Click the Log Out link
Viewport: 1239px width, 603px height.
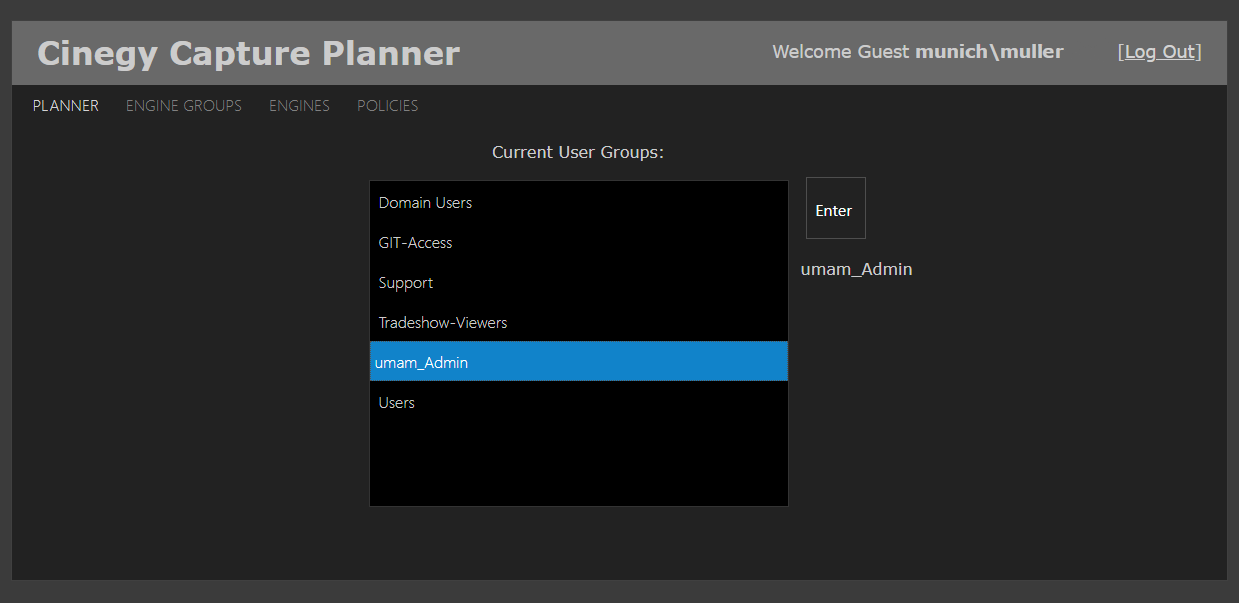point(1159,51)
